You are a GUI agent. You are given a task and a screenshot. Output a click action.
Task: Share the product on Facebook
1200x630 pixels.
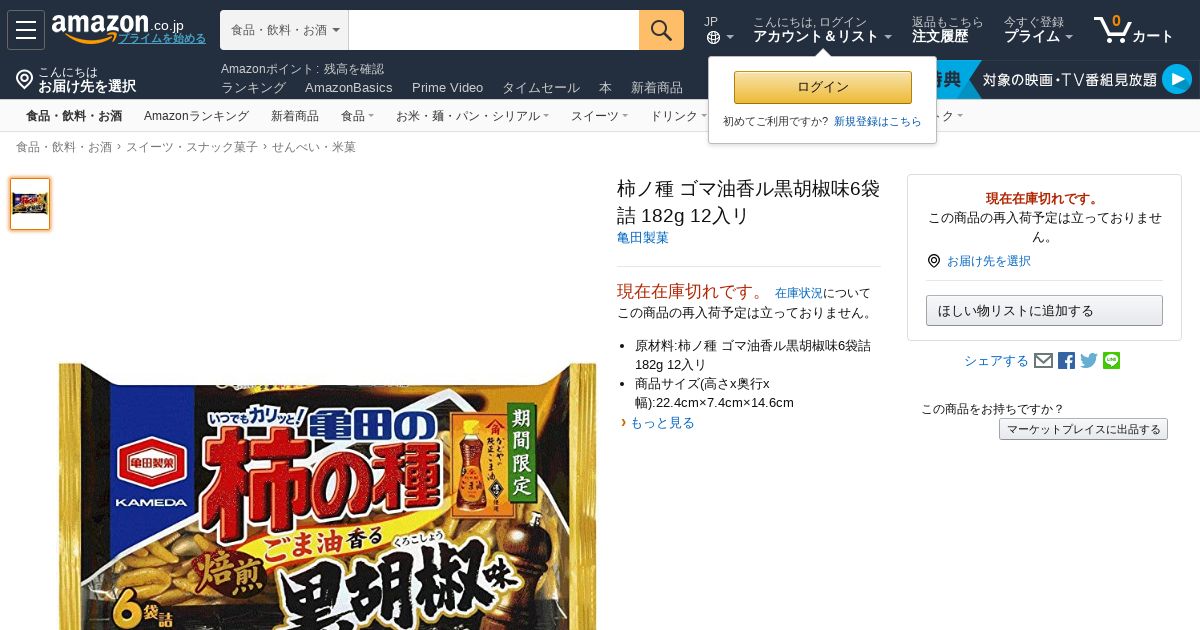(x=1067, y=361)
